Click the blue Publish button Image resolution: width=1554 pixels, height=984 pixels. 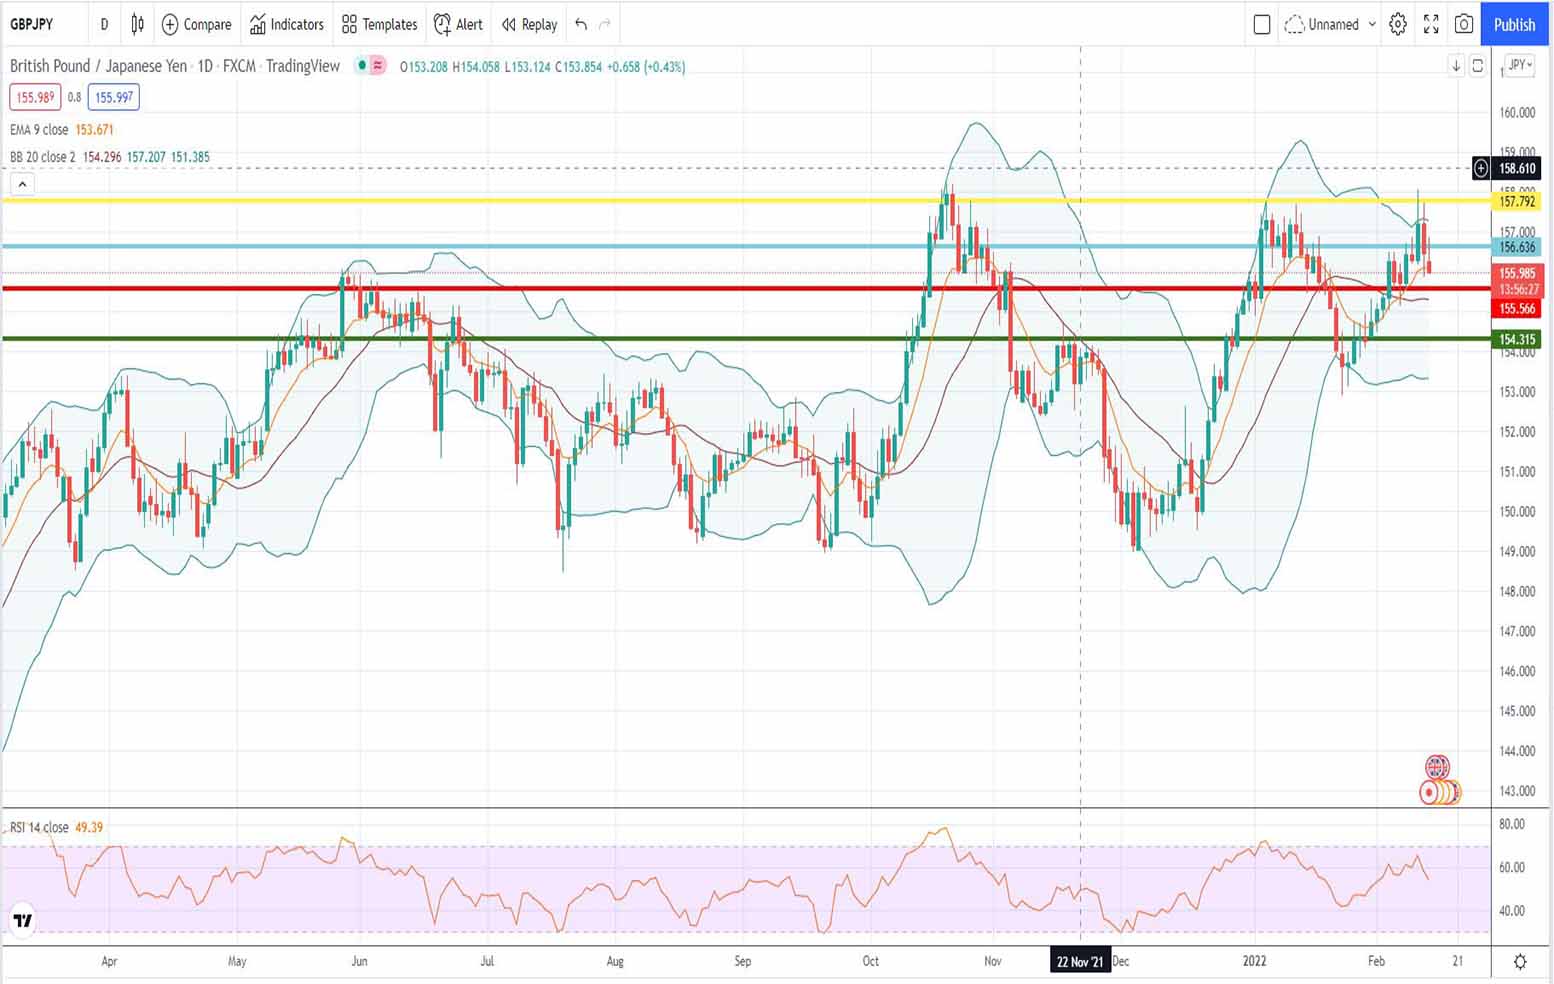(x=1514, y=24)
